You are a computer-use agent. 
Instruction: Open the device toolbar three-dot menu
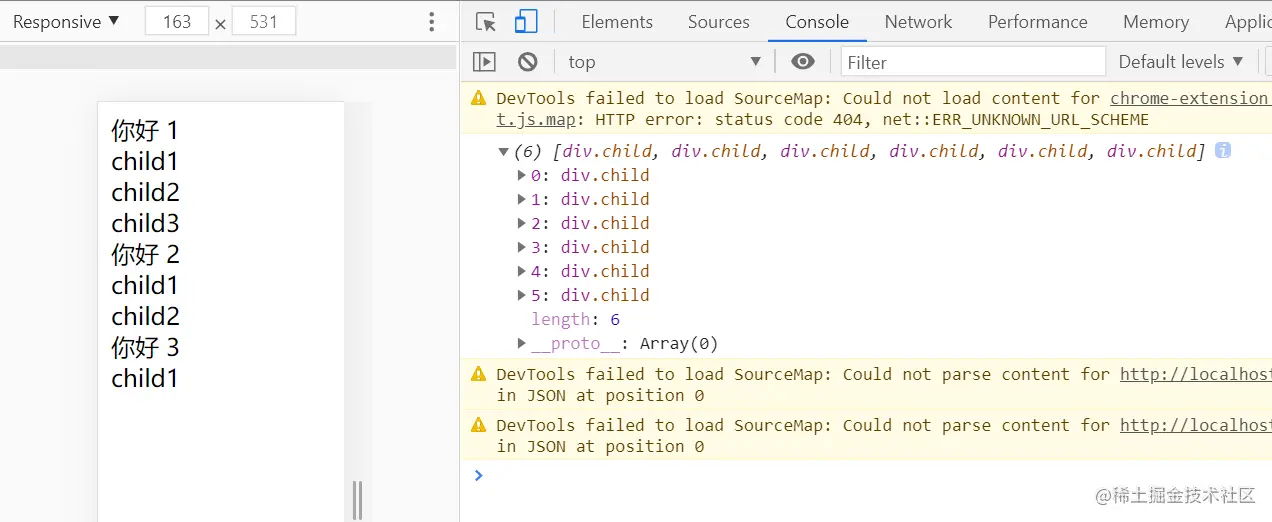pos(432,22)
